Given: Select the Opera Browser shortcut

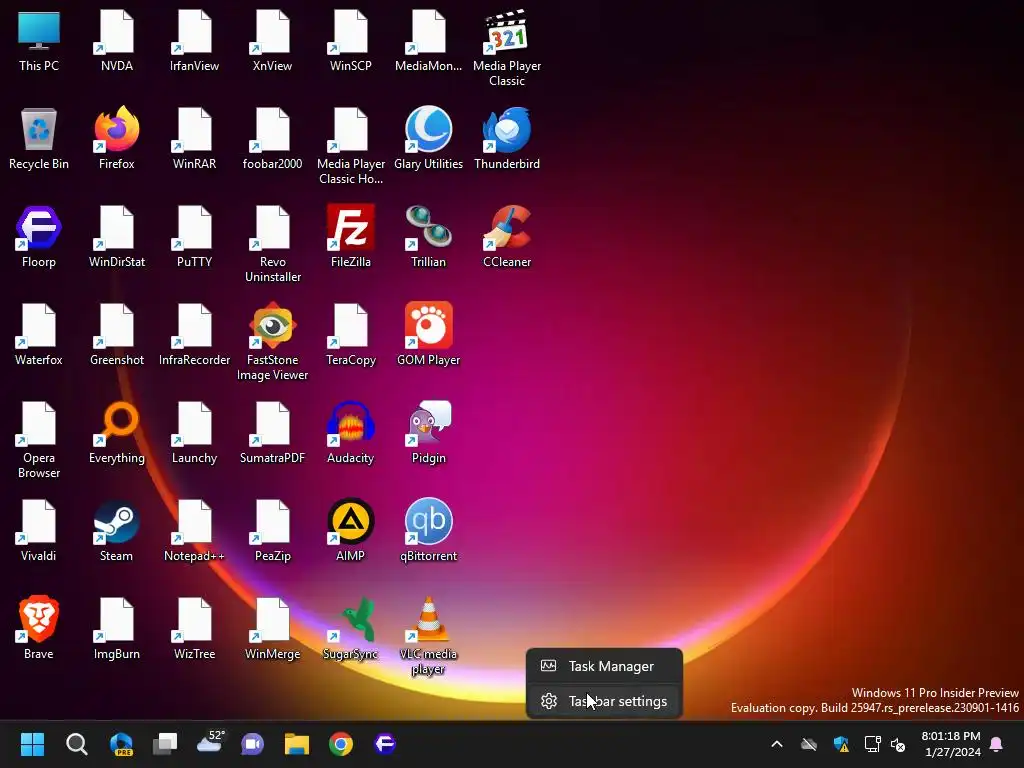Looking at the screenshot, I should (x=39, y=440).
